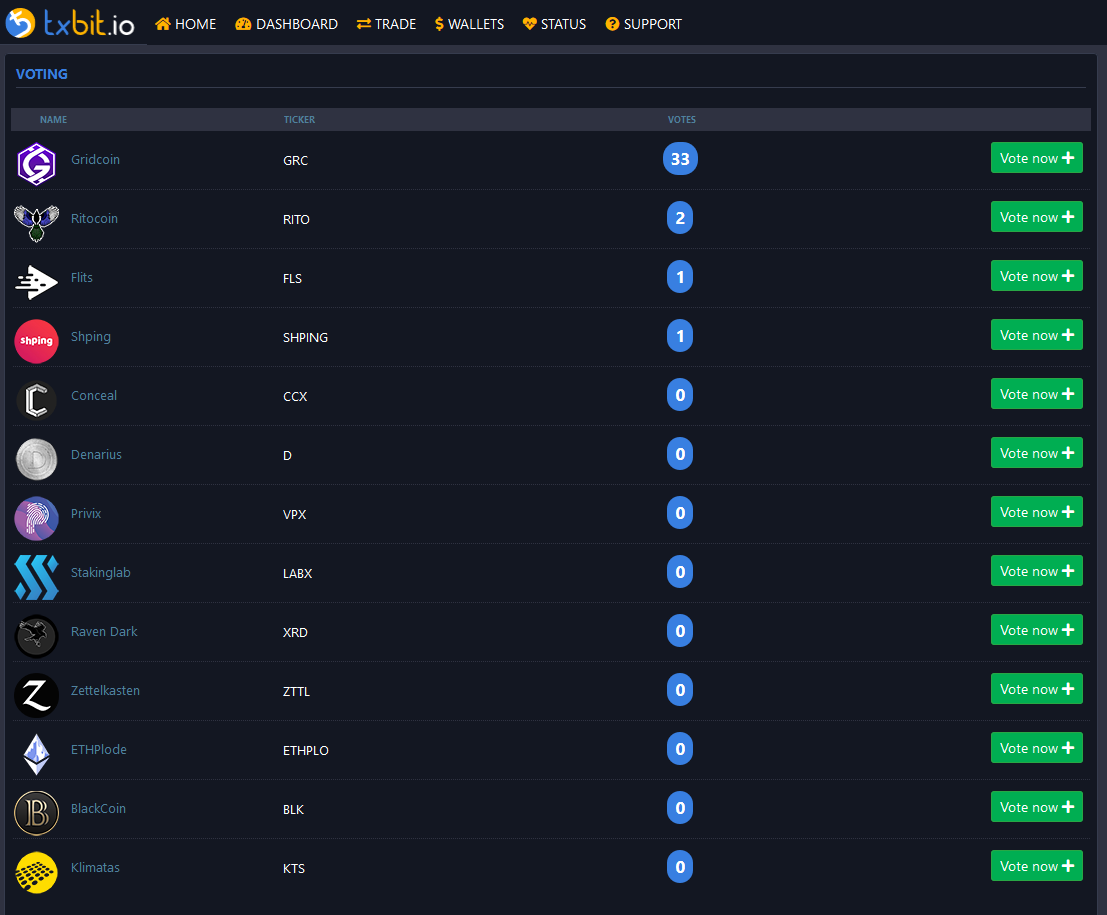Select the GRC ticker text
Viewport: 1107px width, 915px height.
295,160
